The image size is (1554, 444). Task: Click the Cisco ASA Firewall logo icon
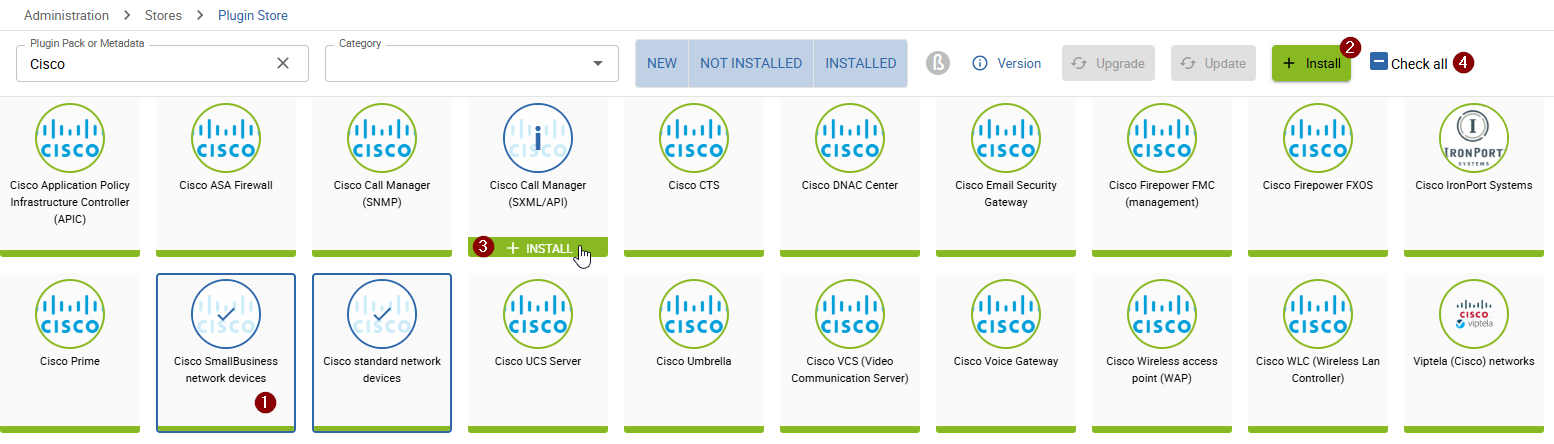pos(226,138)
